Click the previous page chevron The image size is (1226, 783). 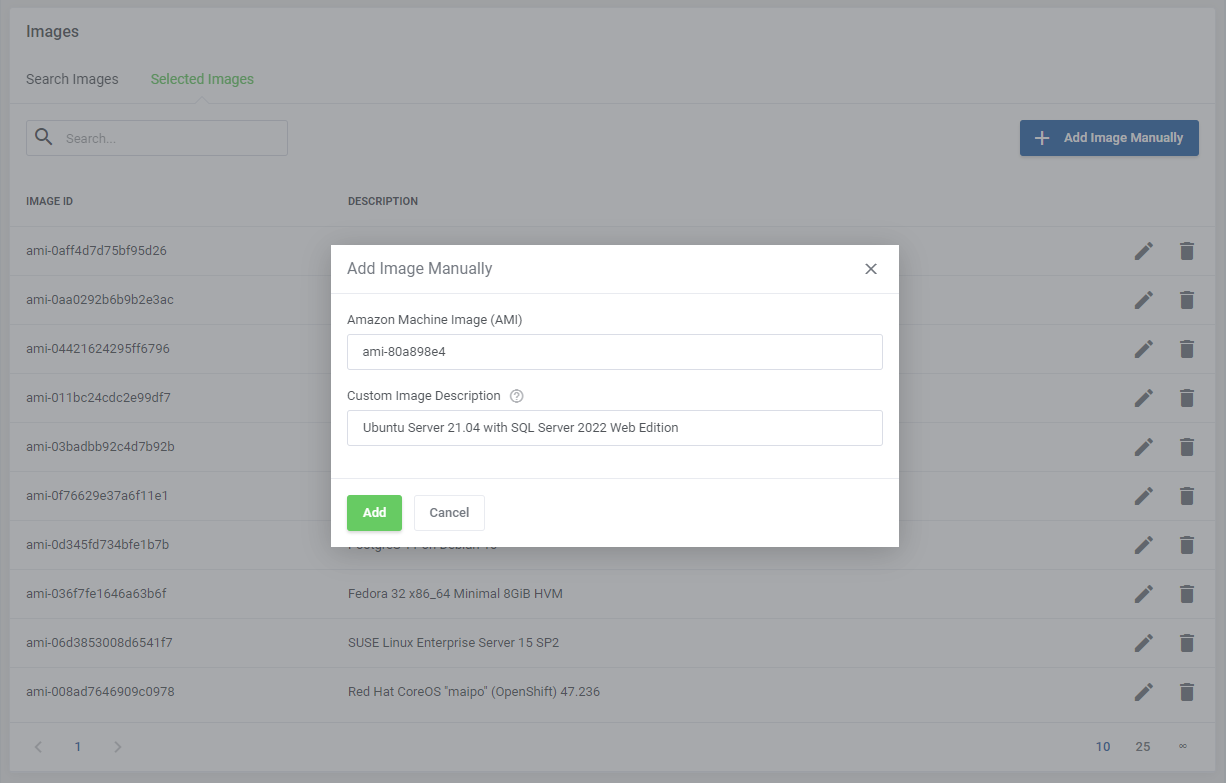[x=38, y=746]
